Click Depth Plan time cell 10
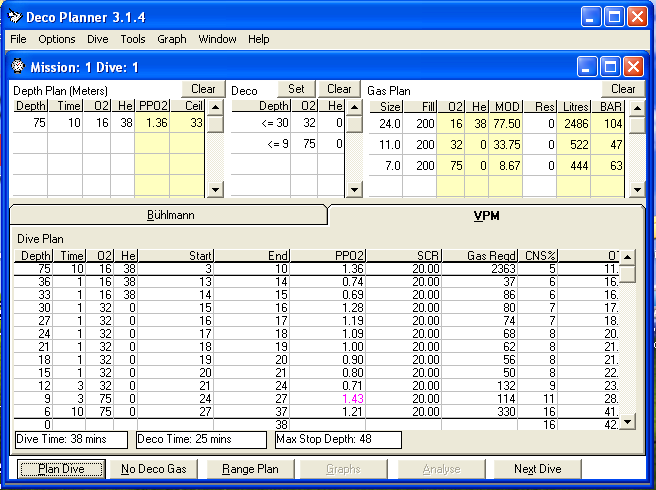The image size is (656, 490). [x=65, y=123]
